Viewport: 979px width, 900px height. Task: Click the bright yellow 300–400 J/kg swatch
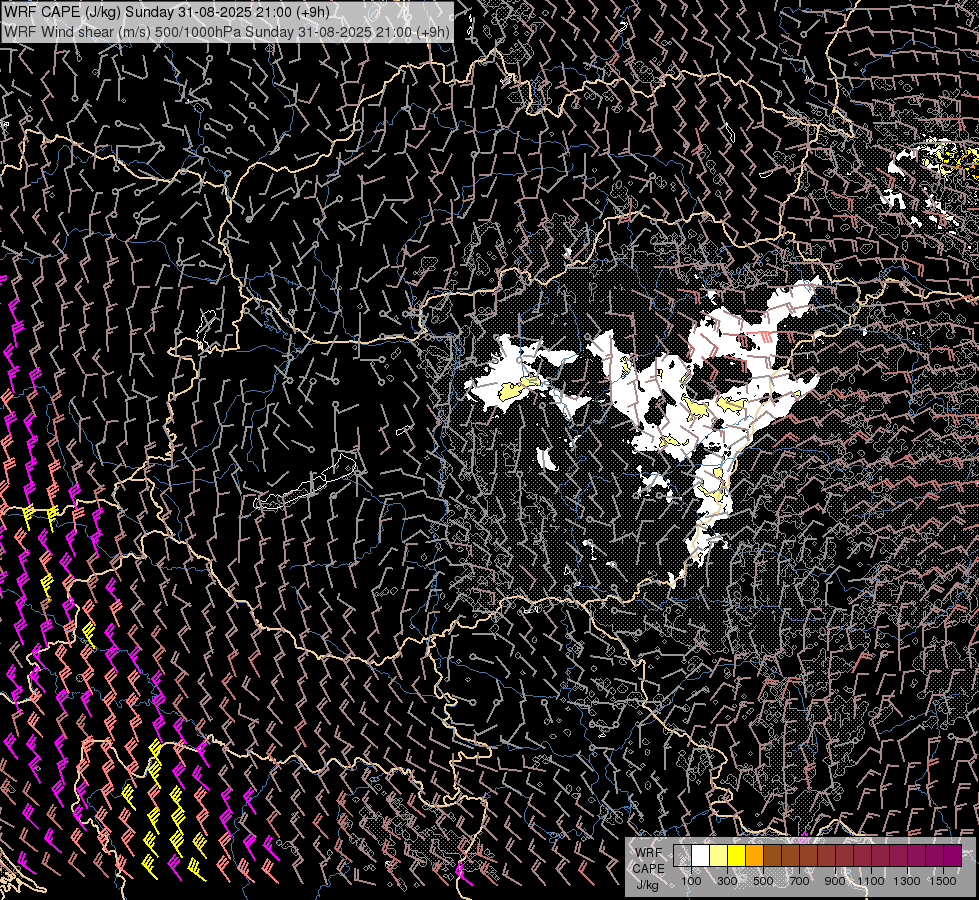737,855
